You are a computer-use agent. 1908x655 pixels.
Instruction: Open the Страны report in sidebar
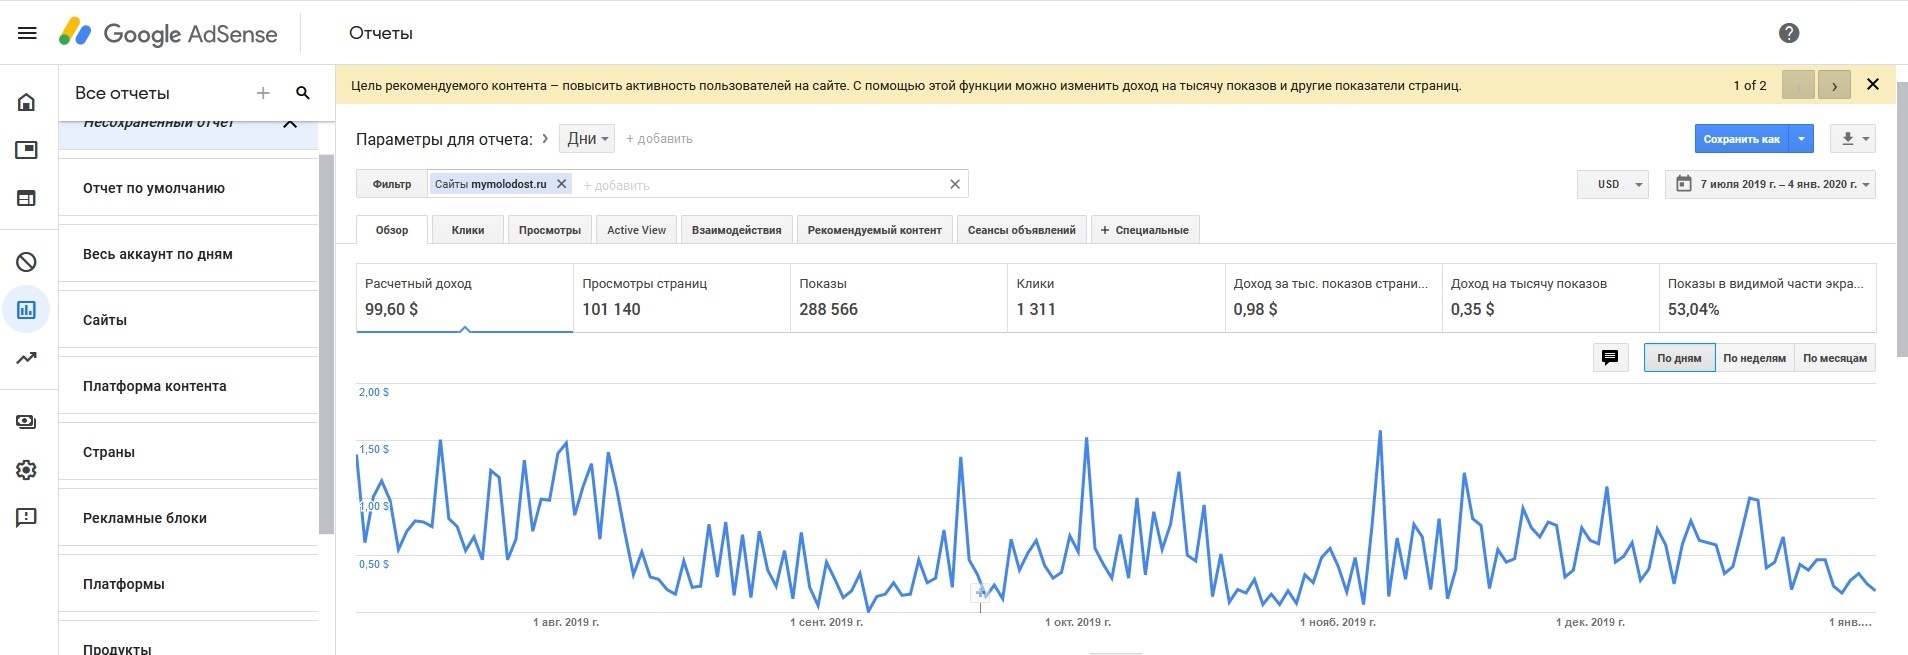(109, 452)
